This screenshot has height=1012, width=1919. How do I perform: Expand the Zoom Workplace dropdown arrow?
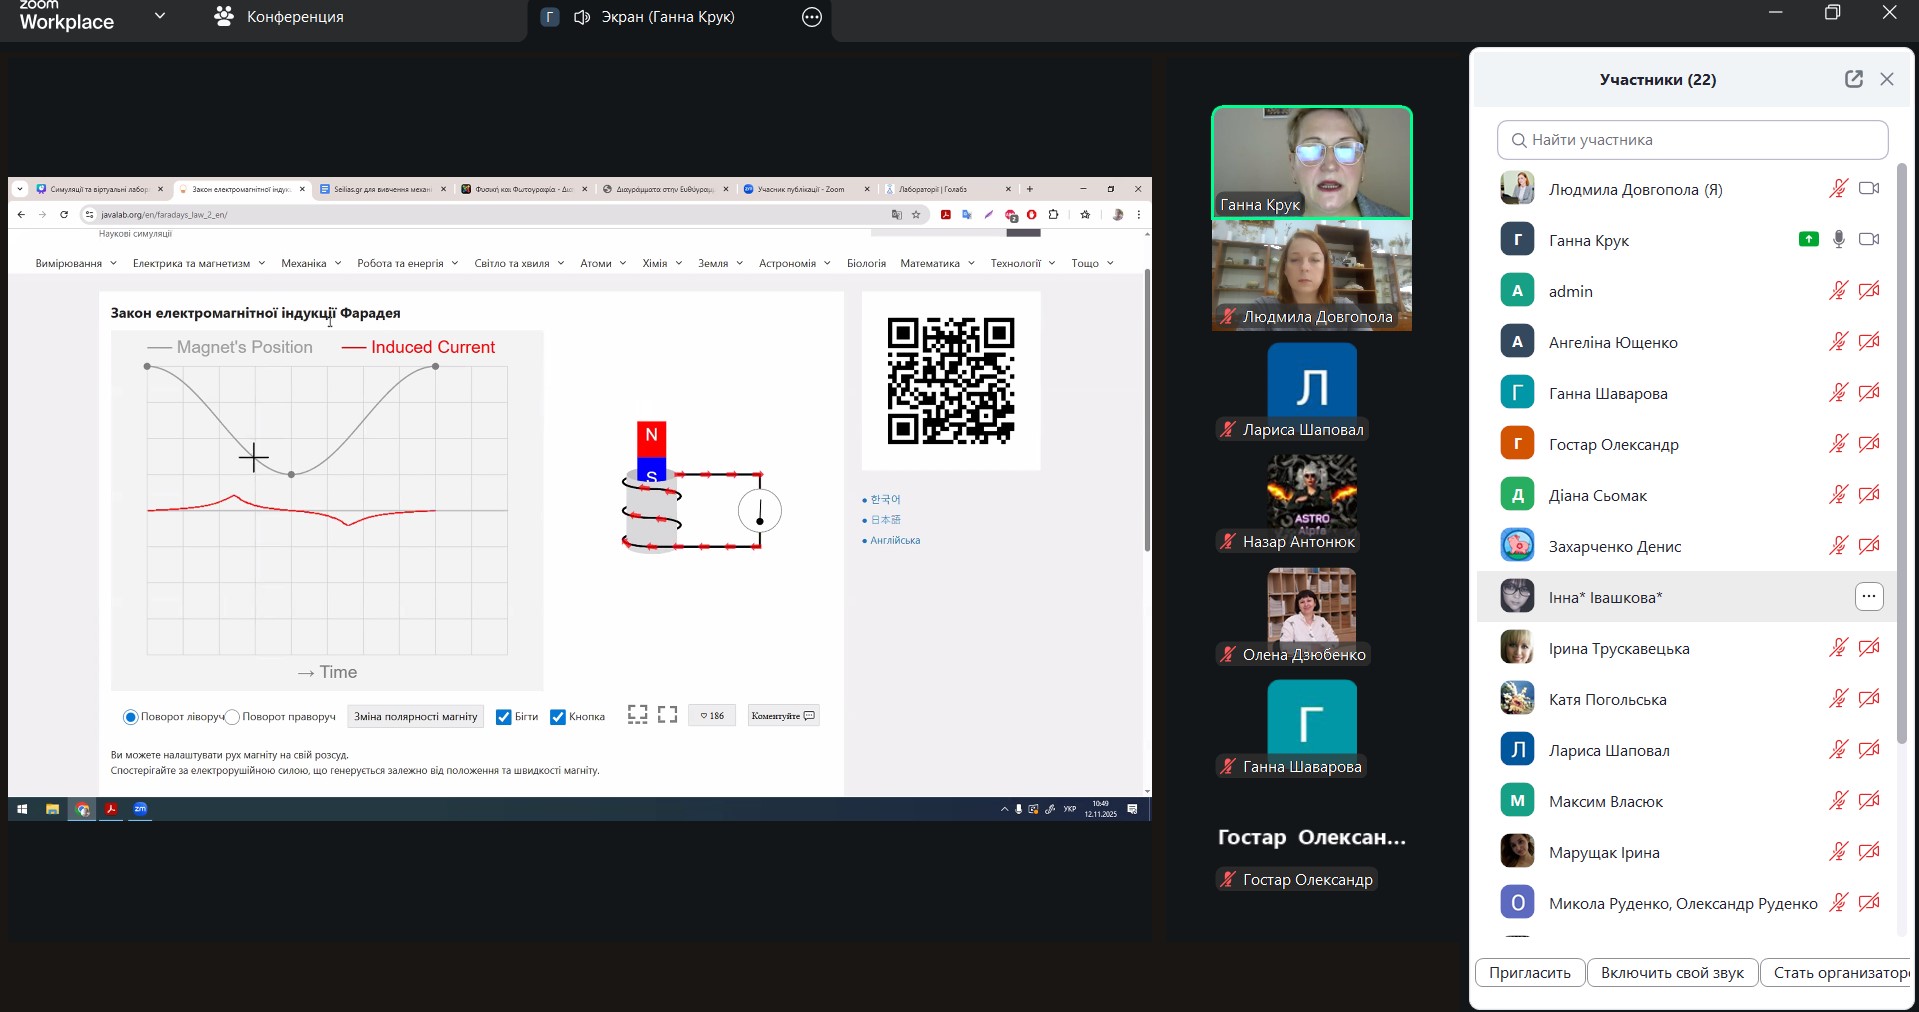tap(160, 16)
